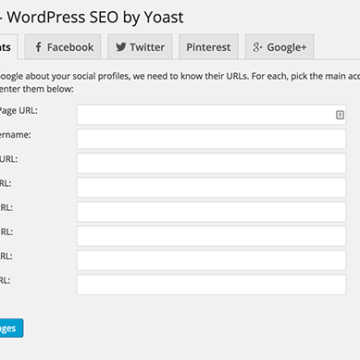Click the partially visible Accounts tab
Screen dimensions: 360x360
click(8, 47)
